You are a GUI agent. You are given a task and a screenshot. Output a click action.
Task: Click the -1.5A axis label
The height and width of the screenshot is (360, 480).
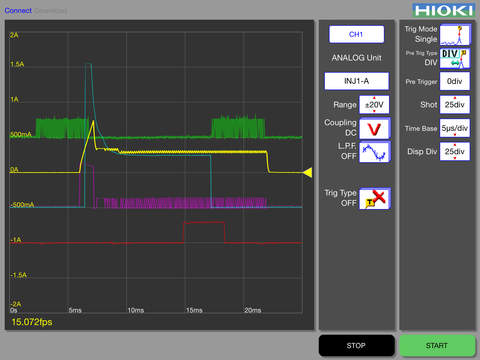point(18,275)
